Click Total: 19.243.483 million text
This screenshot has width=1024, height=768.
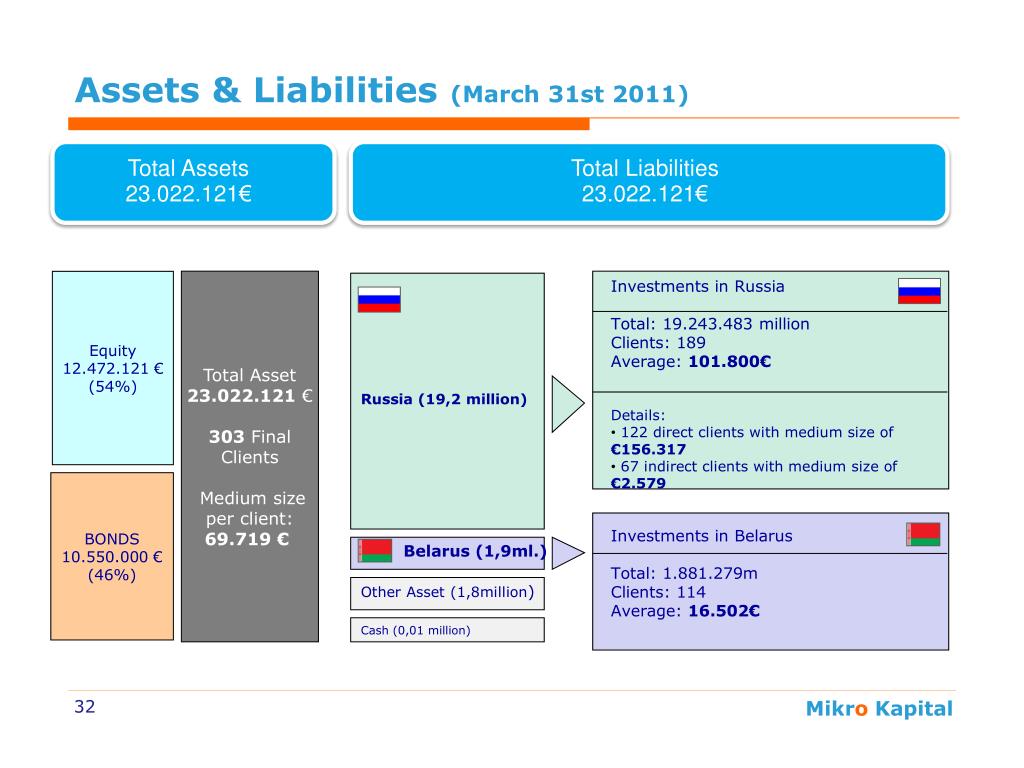(x=710, y=324)
